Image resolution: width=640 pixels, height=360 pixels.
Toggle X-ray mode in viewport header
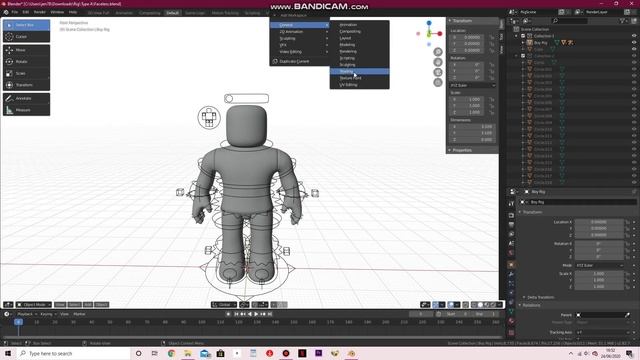pyautogui.click(x=465, y=304)
